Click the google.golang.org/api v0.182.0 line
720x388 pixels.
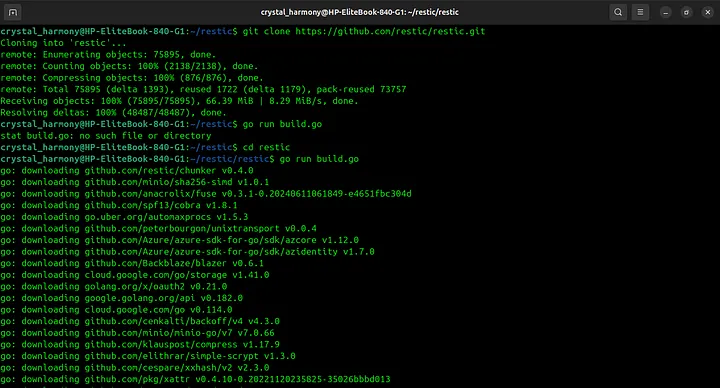(x=121, y=298)
